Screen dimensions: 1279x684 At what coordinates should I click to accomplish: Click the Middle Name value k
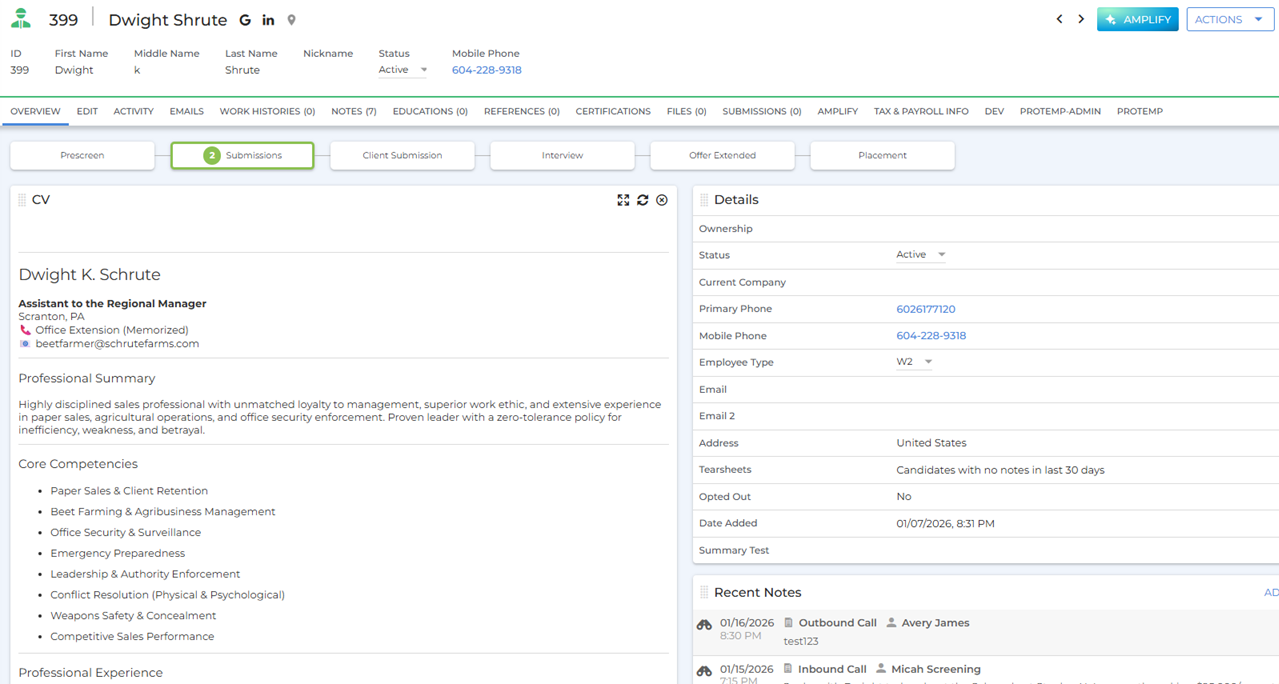137,70
